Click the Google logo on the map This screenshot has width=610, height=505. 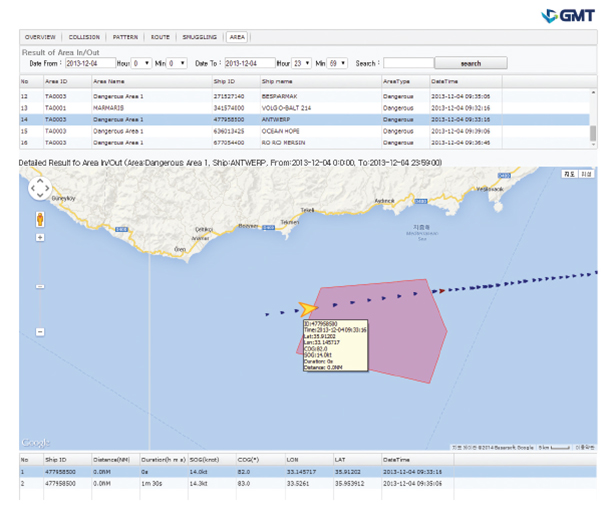click(x=35, y=442)
